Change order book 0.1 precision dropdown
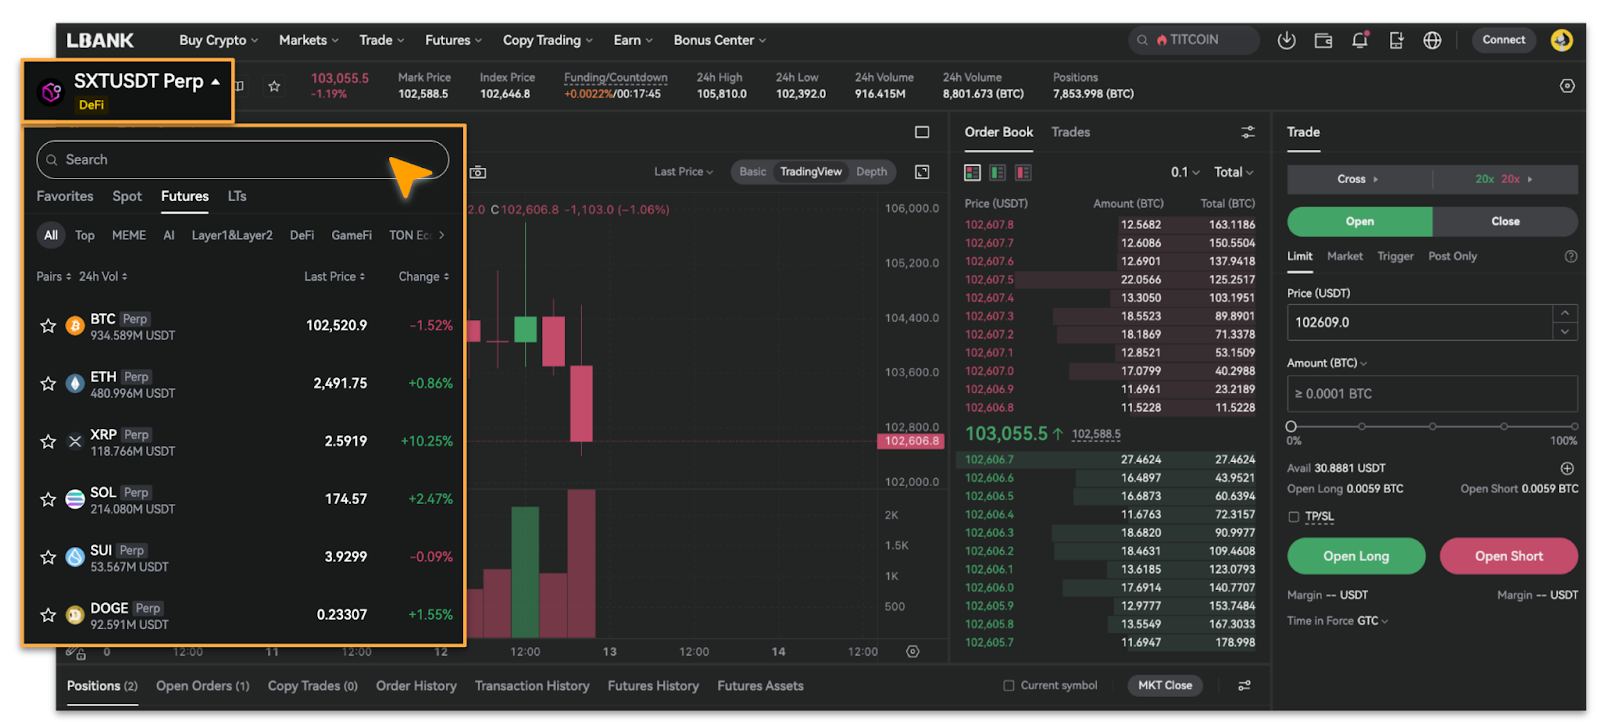 1185,172
